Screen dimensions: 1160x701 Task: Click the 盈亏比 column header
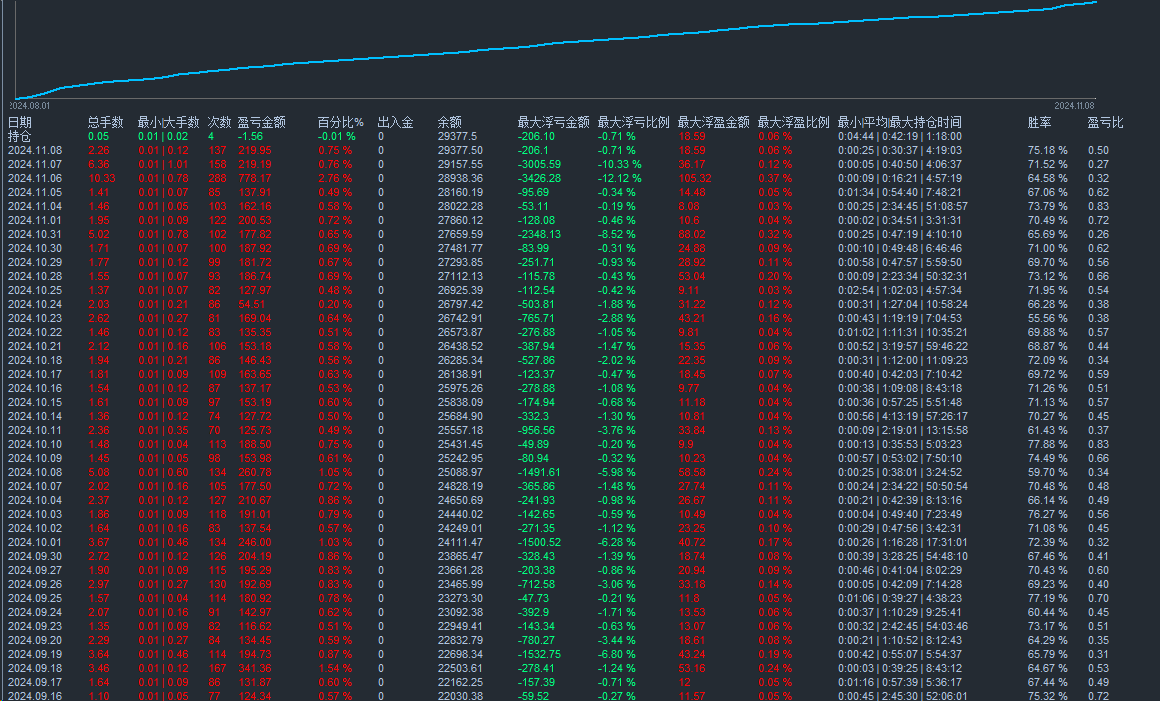[x=1105, y=122]
